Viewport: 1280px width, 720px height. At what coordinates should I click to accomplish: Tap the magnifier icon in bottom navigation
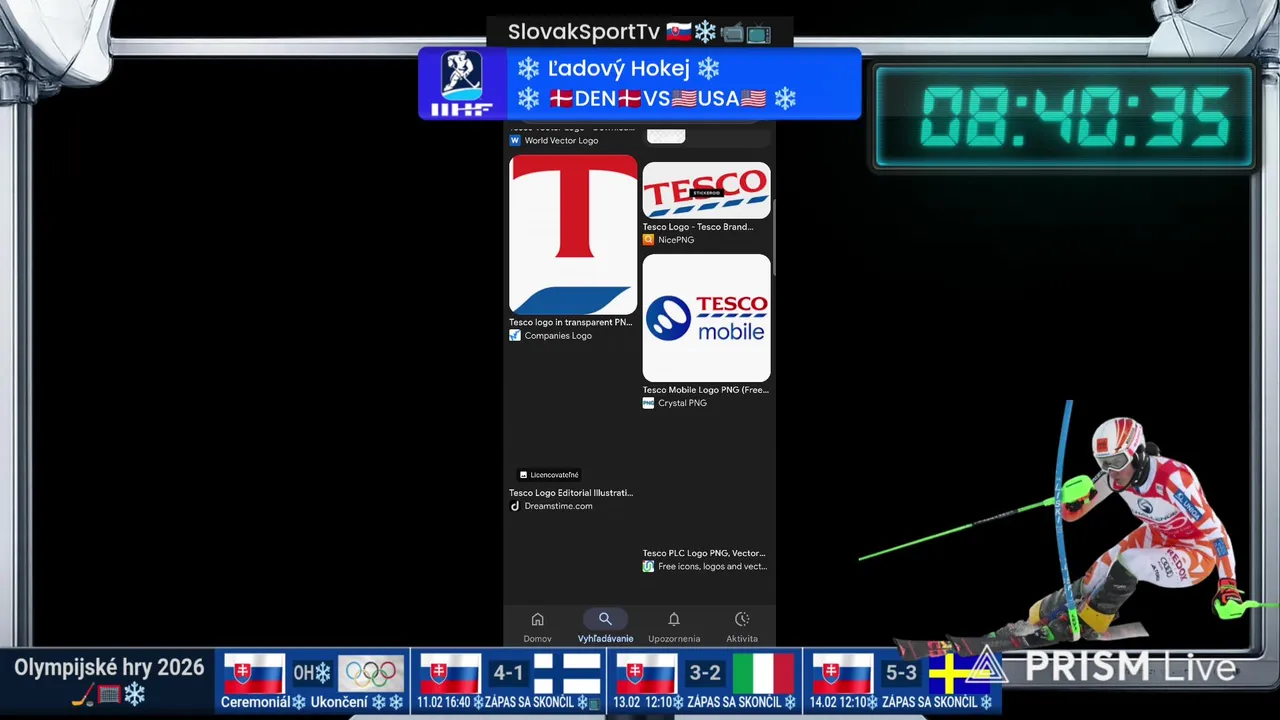605,619
